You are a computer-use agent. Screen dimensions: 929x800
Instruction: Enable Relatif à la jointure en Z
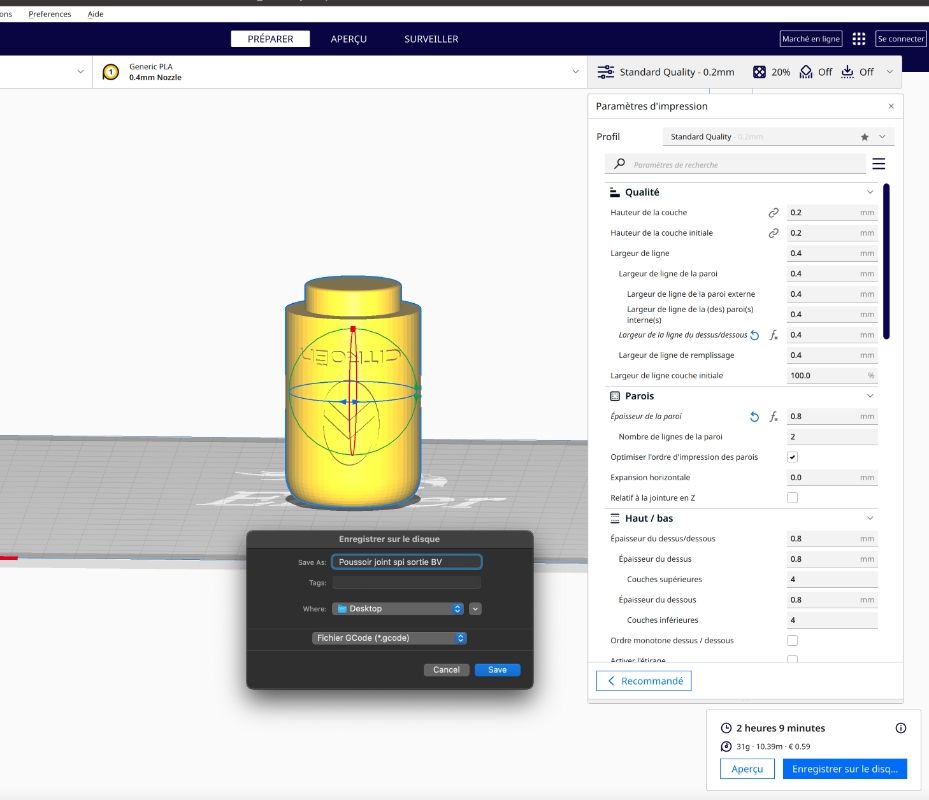point(792,497)
